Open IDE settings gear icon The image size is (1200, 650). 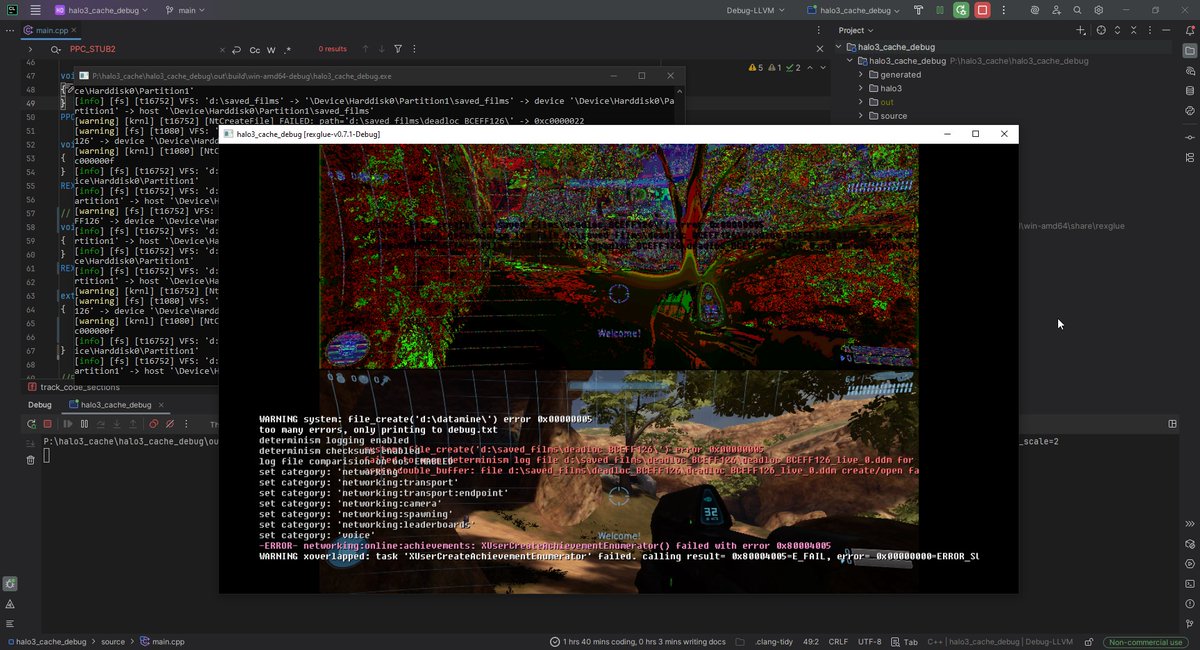point(1098,10)
